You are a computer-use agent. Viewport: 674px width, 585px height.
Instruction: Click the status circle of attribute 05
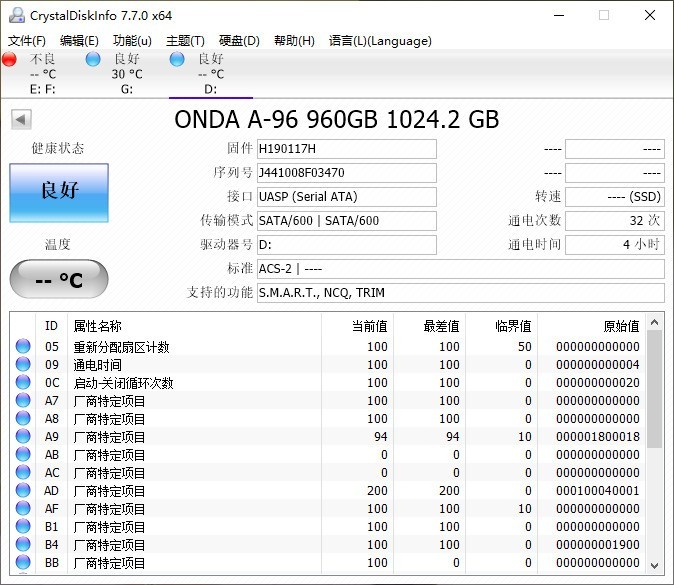click(x=23, y=346)
